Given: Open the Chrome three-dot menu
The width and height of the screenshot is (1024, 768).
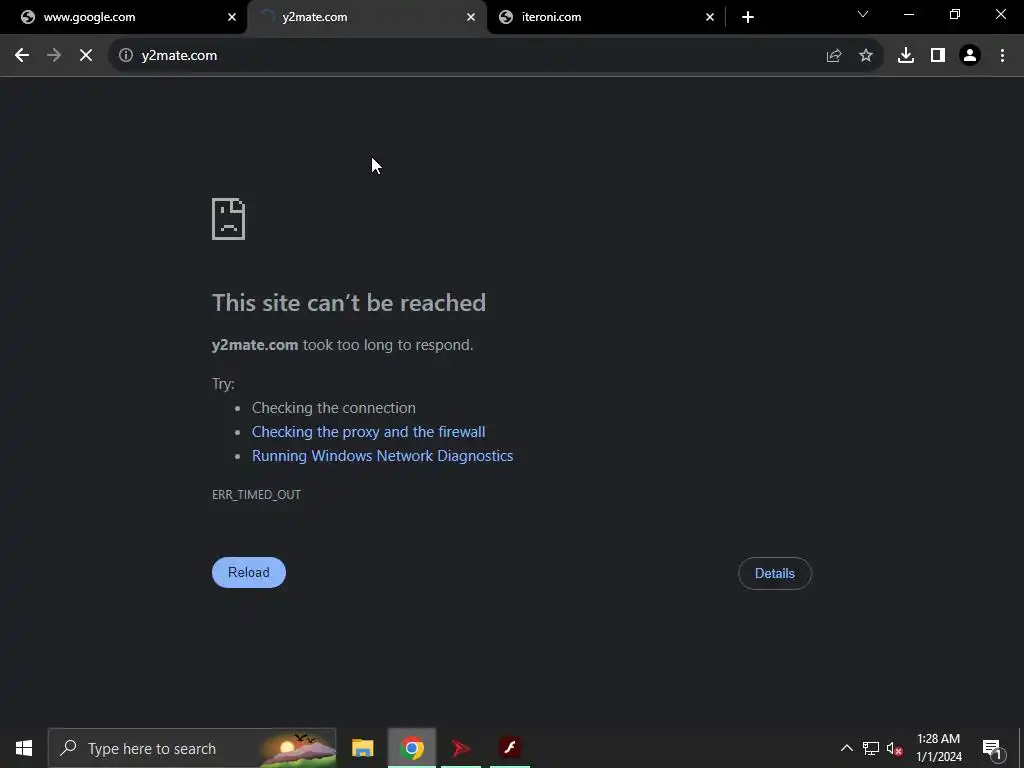Looking at the screenshot, I should pos(1002,56).
